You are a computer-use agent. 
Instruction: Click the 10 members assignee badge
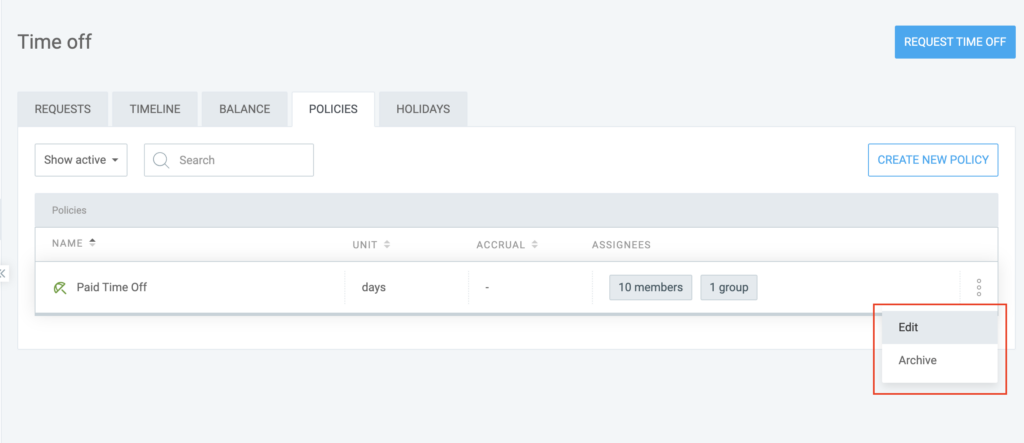click(x=650, y=288)
